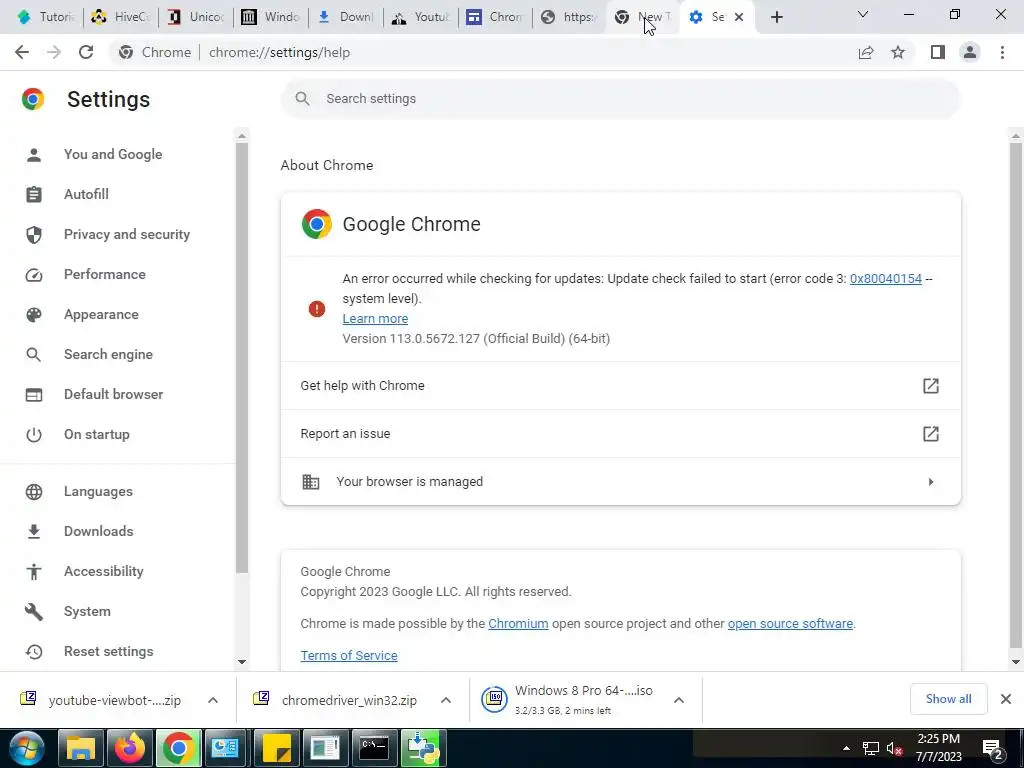Switch to the Tutorial tab

coord(46,17)
